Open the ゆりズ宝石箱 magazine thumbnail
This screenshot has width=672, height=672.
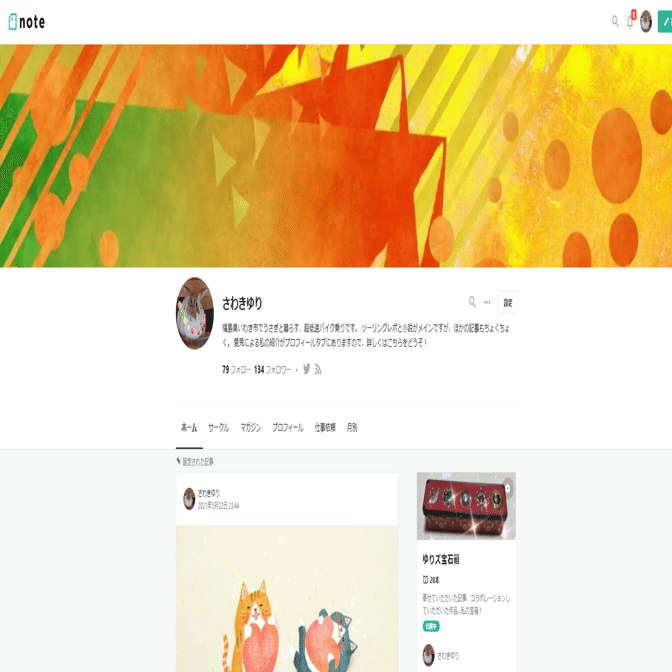pos(466,506)
